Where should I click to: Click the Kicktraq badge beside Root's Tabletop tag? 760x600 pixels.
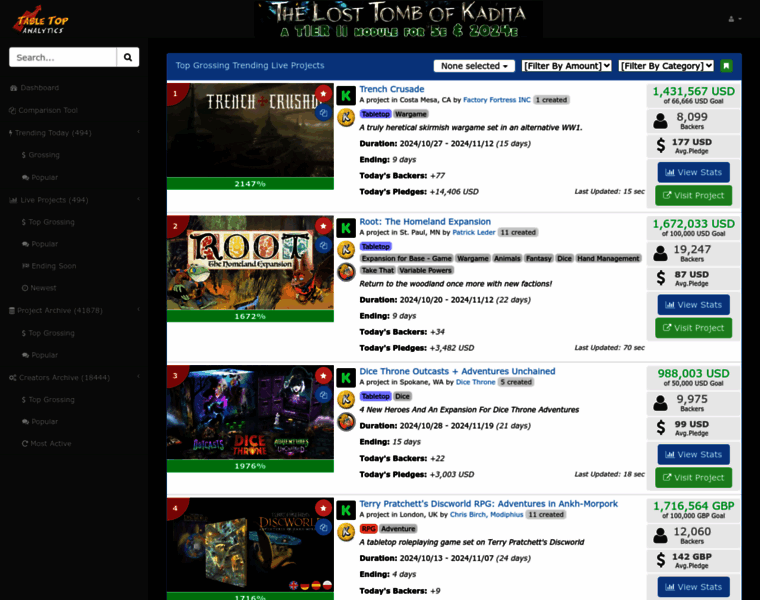pyautogui.click(x=346, y=250)
